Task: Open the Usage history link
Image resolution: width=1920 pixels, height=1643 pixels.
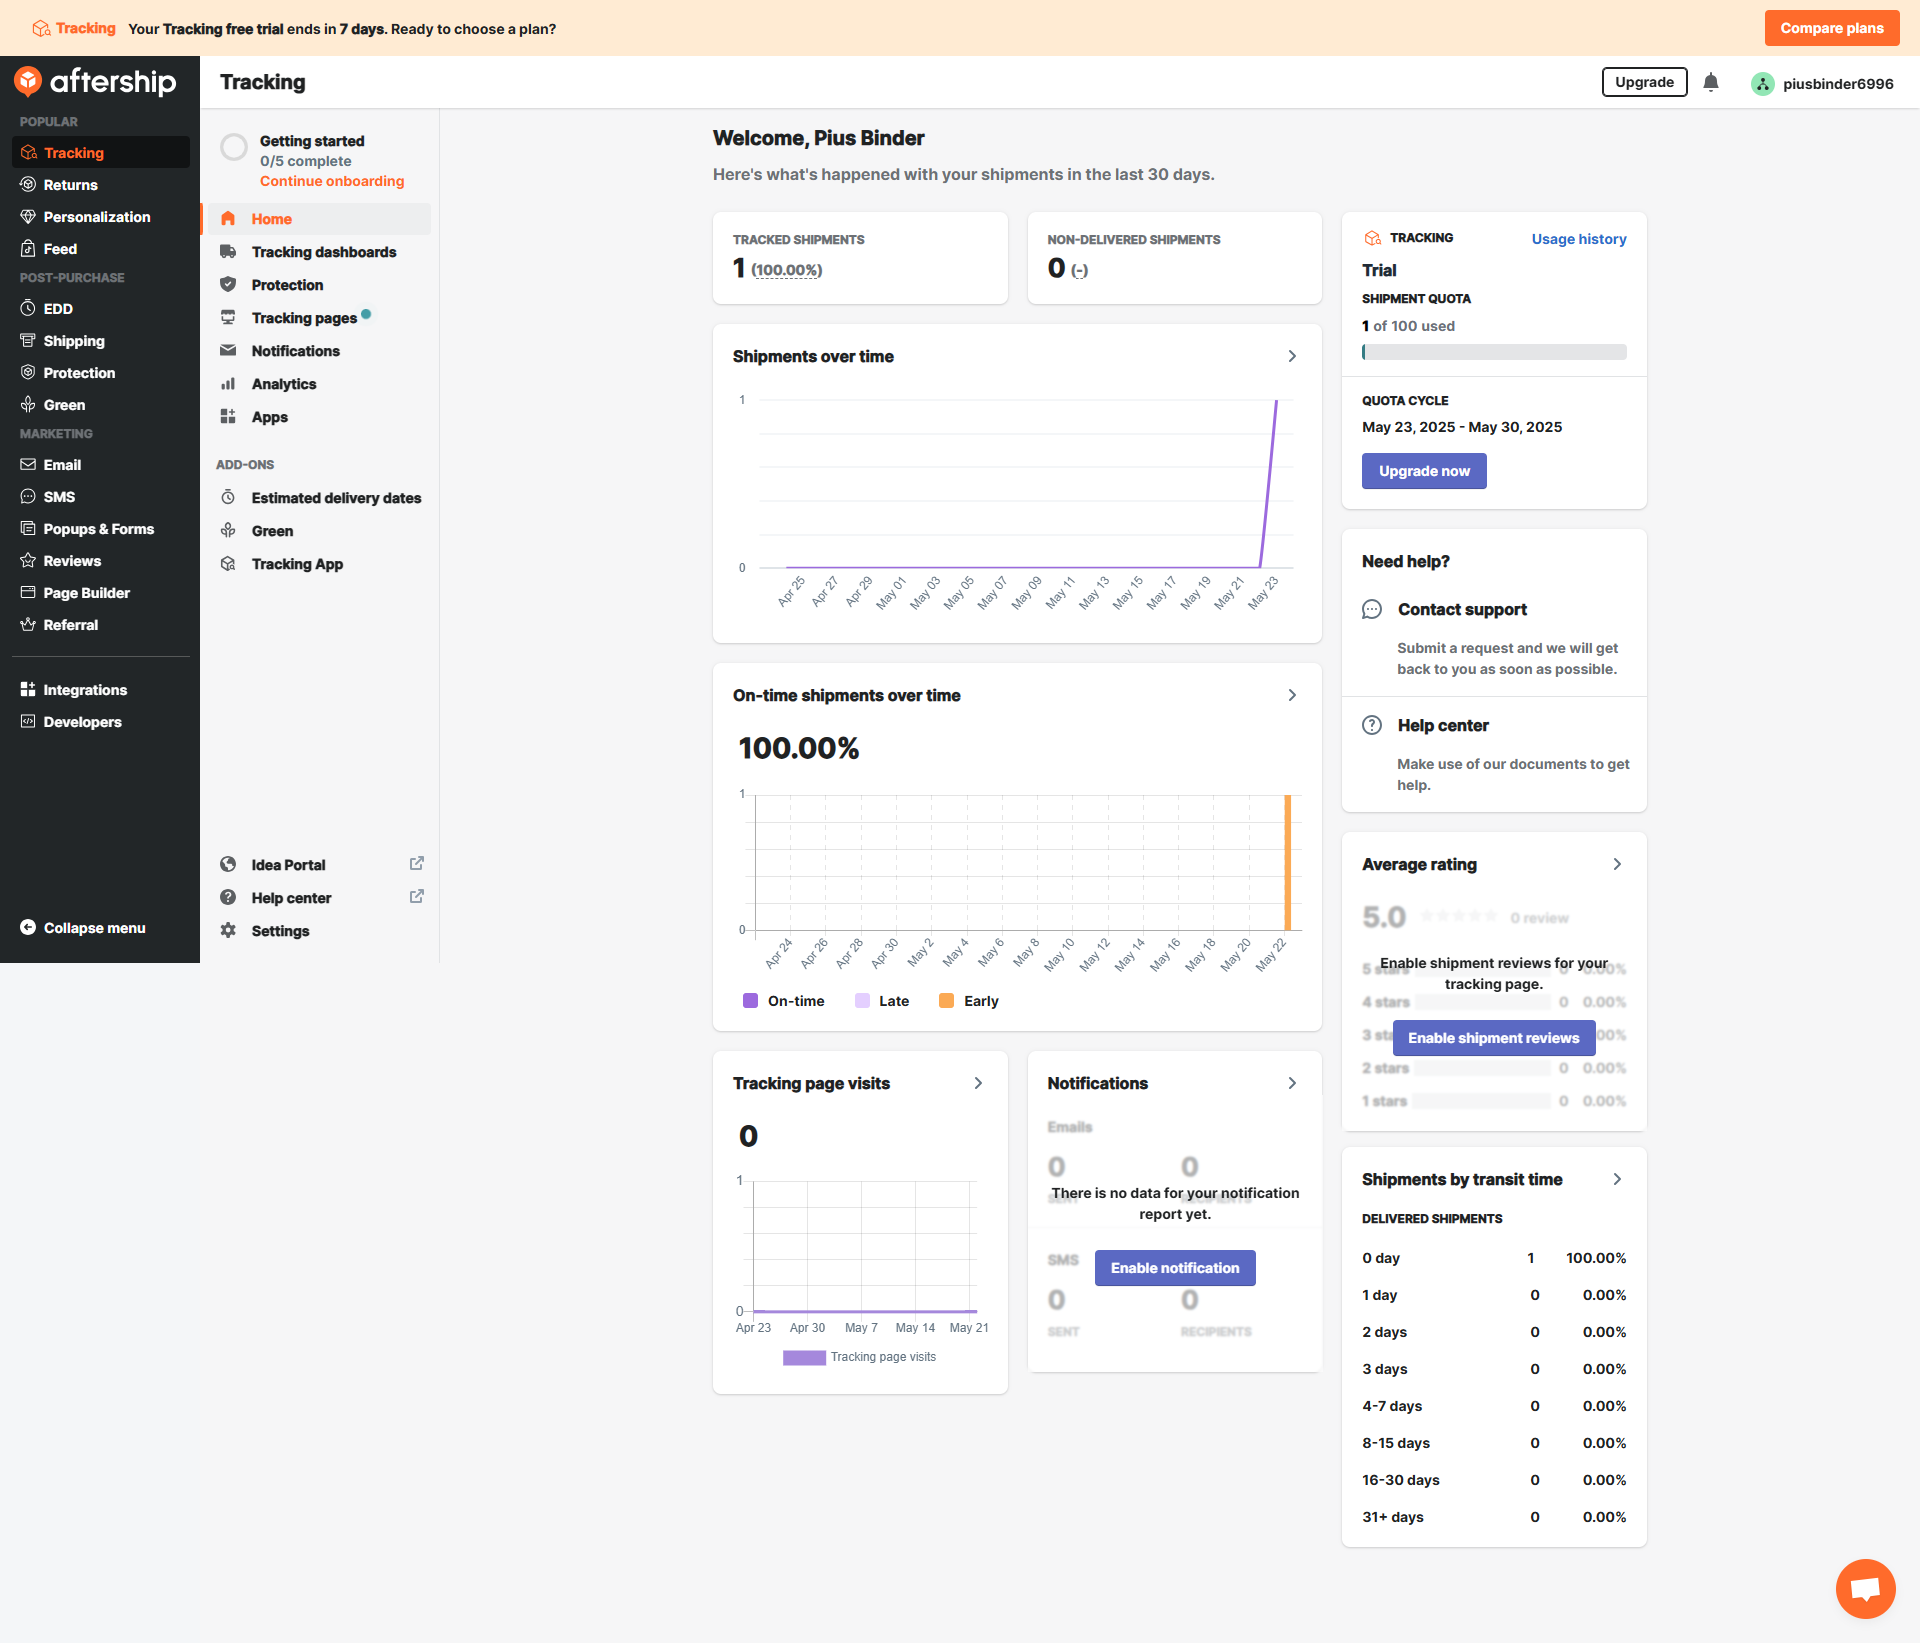Action: (x=1578, y=239)
